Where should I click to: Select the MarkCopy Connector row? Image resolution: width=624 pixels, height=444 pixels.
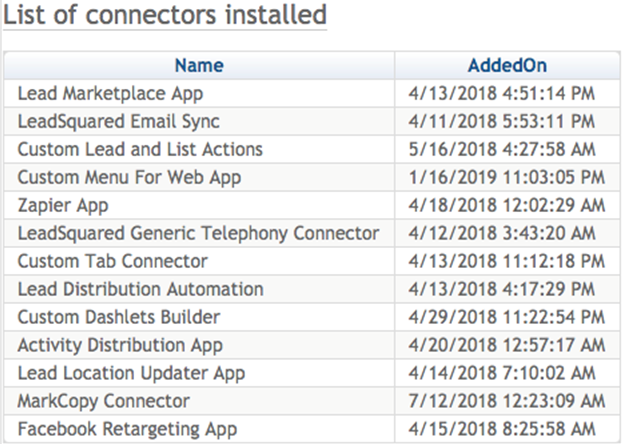click(104, 402)
